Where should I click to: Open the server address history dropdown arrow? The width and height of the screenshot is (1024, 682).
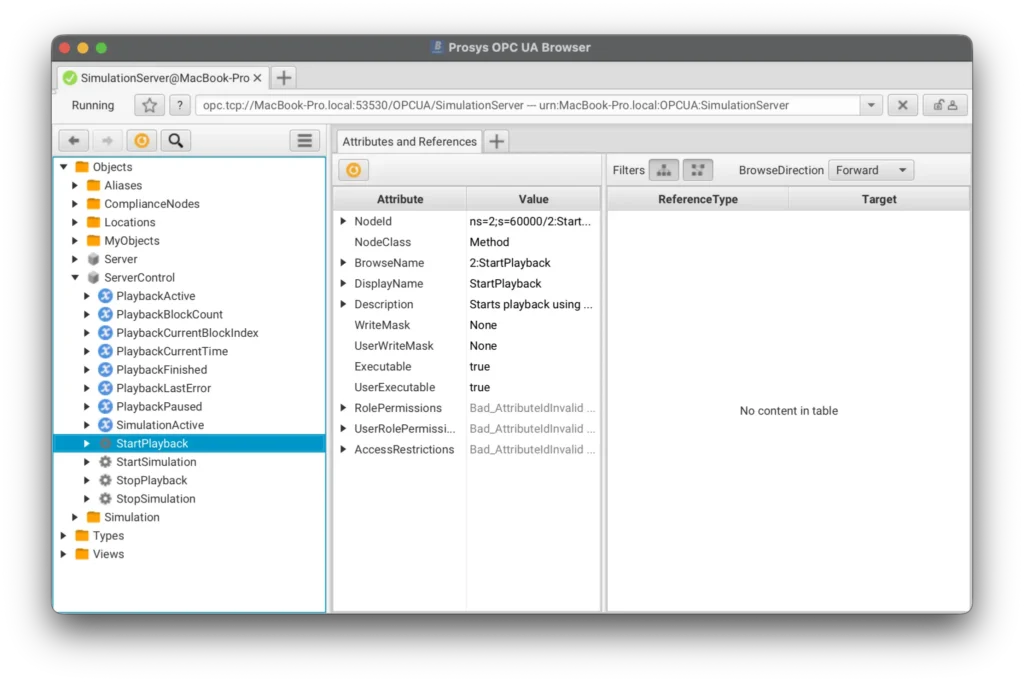click(x=871, y=105)
